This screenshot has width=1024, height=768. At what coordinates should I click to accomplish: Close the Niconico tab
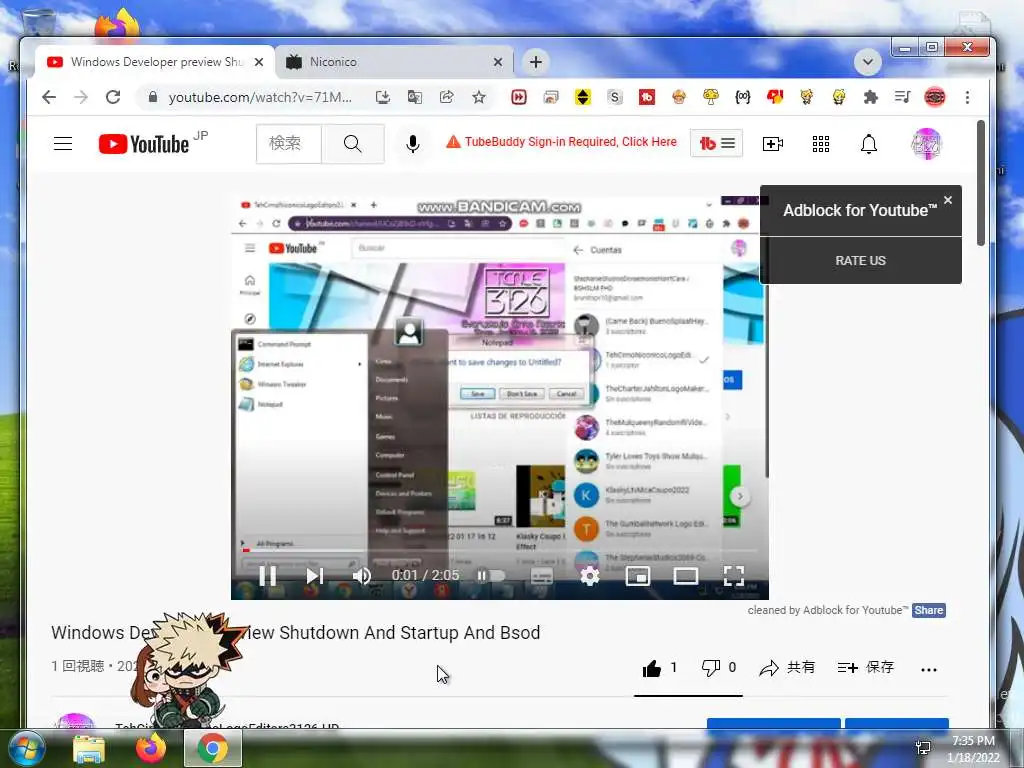pos(498,62)
